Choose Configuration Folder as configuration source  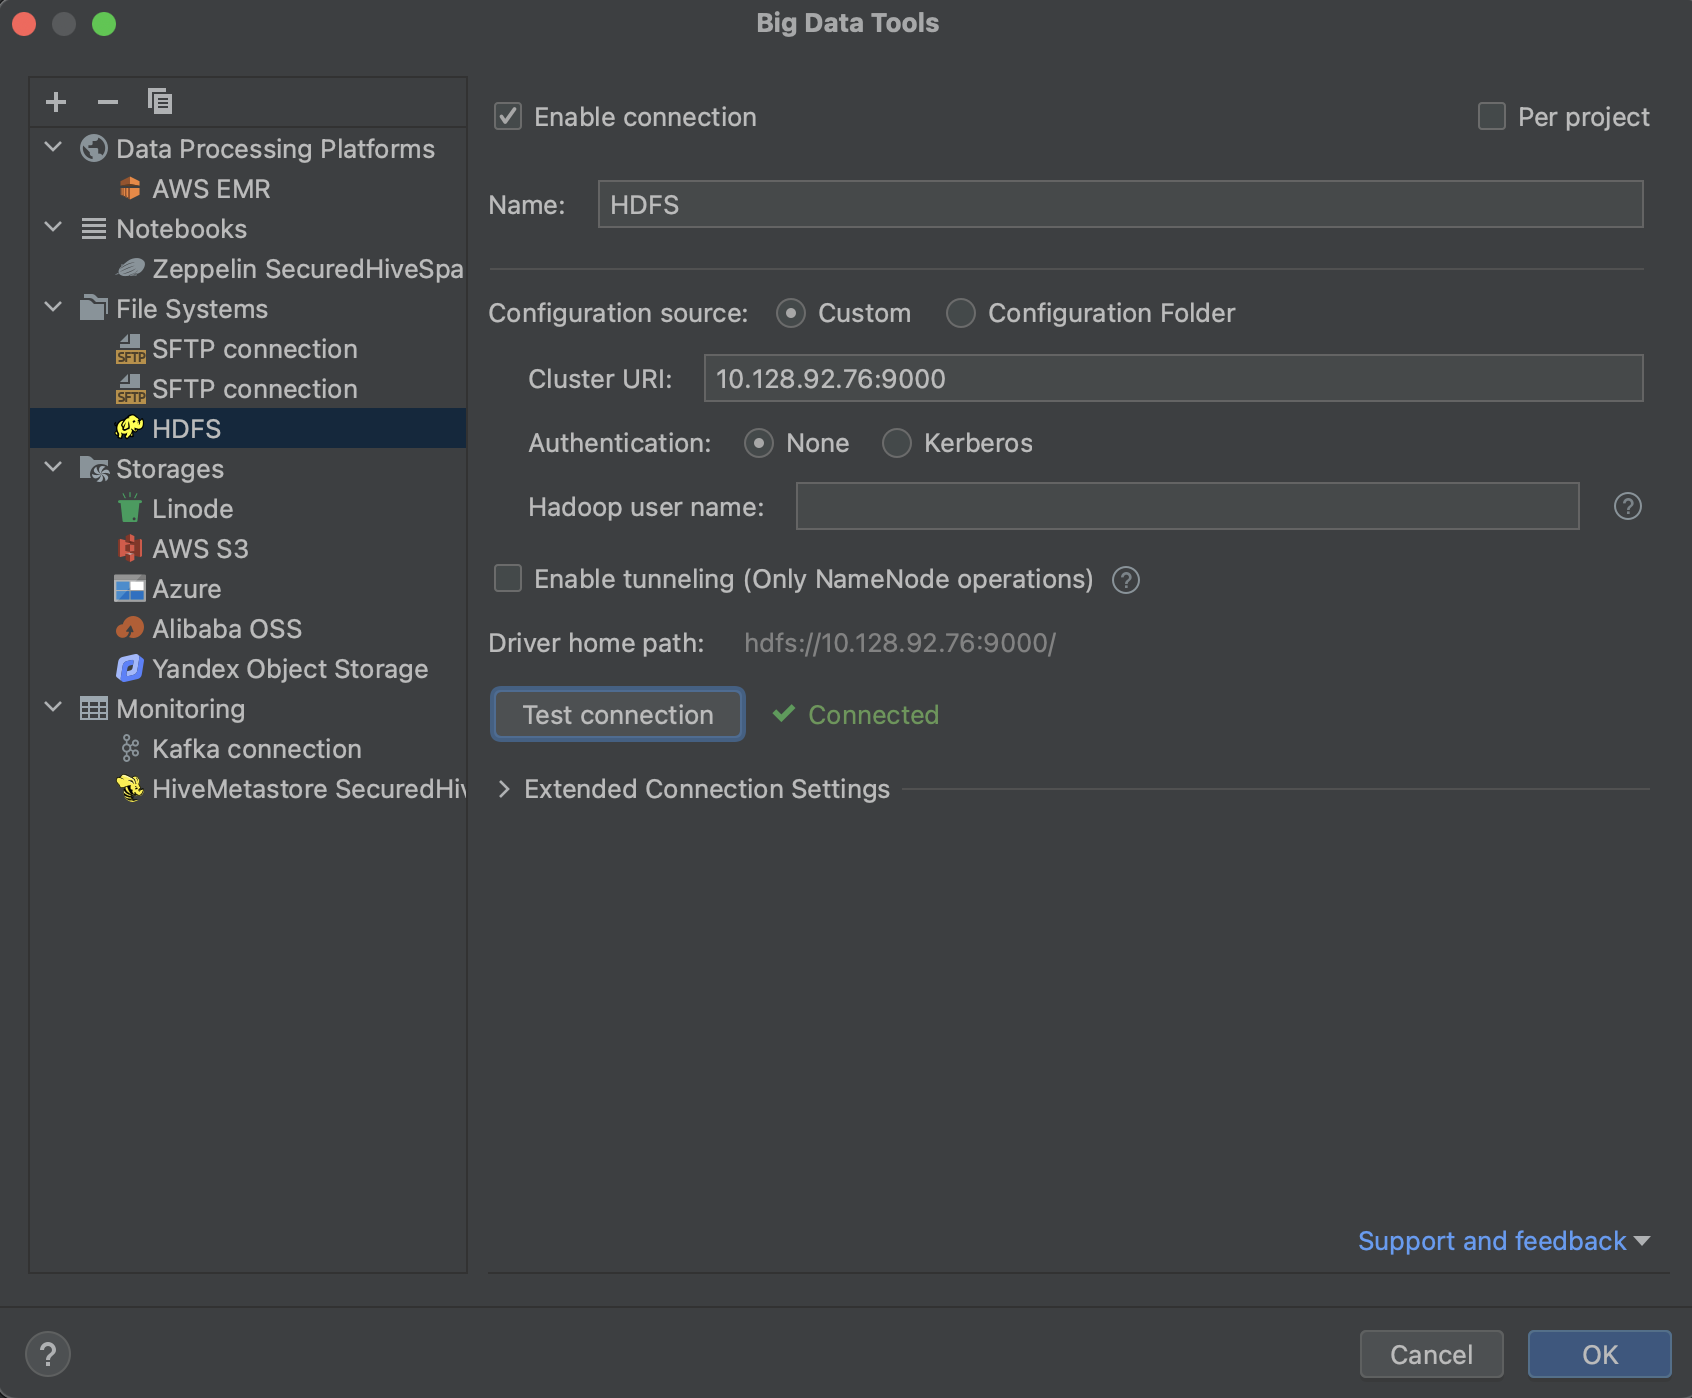tap(960, 313)
